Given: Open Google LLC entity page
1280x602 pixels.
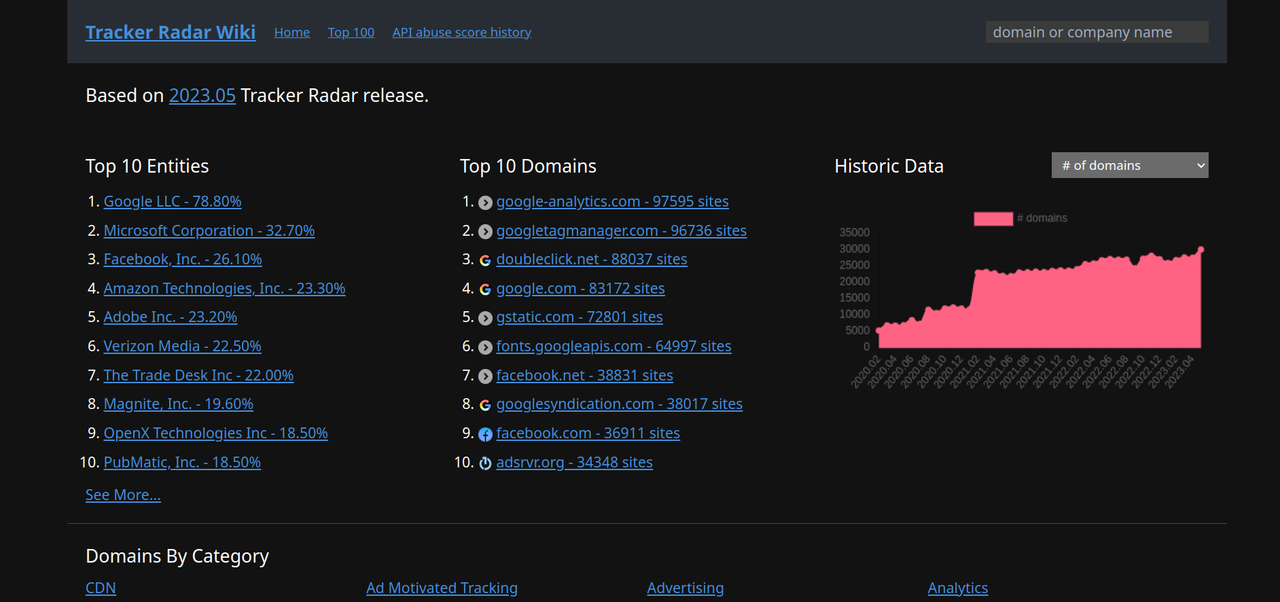Looking at the screenshot, I should click(173, 201).
